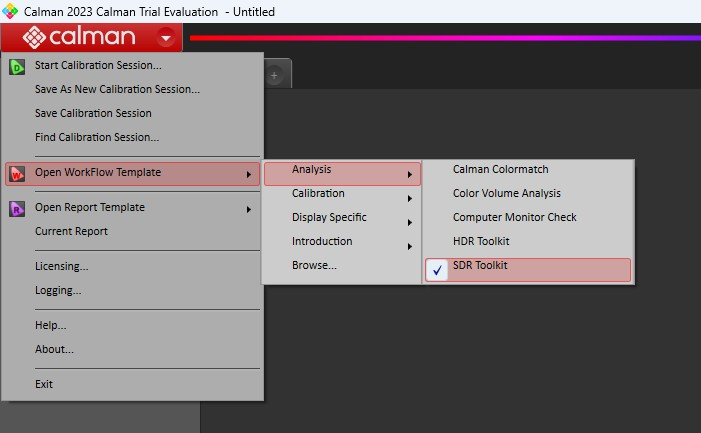Expand the Introduction submenu arrow

[410, 246]
